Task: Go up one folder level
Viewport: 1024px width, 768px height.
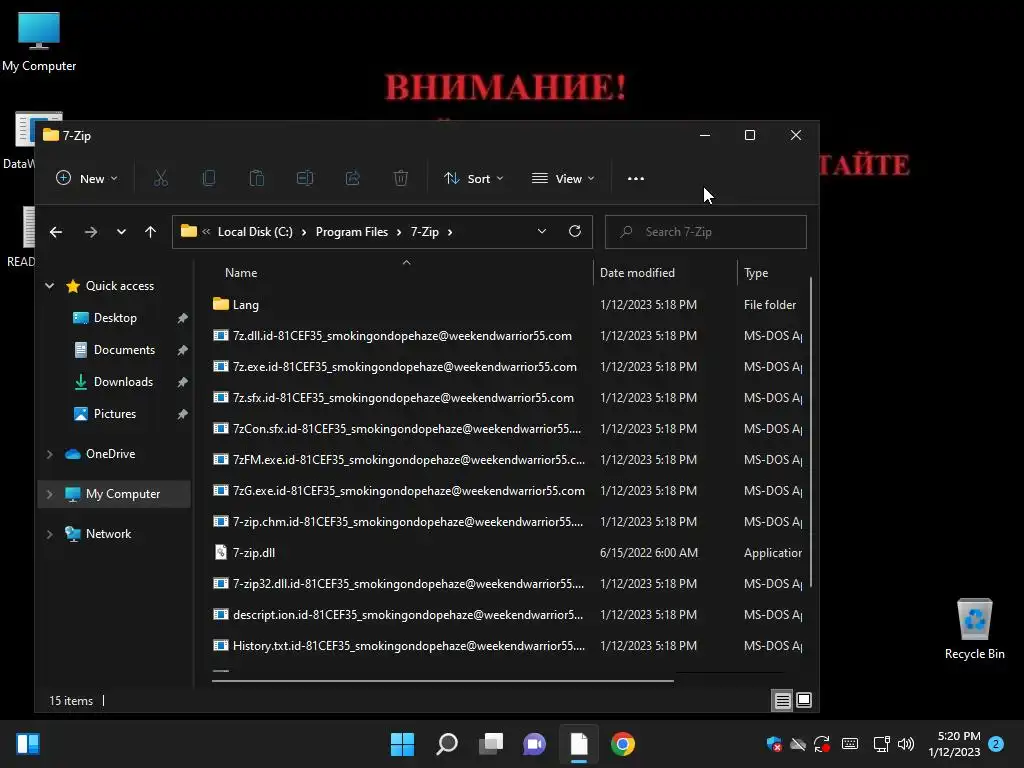Action: [150, 232]
